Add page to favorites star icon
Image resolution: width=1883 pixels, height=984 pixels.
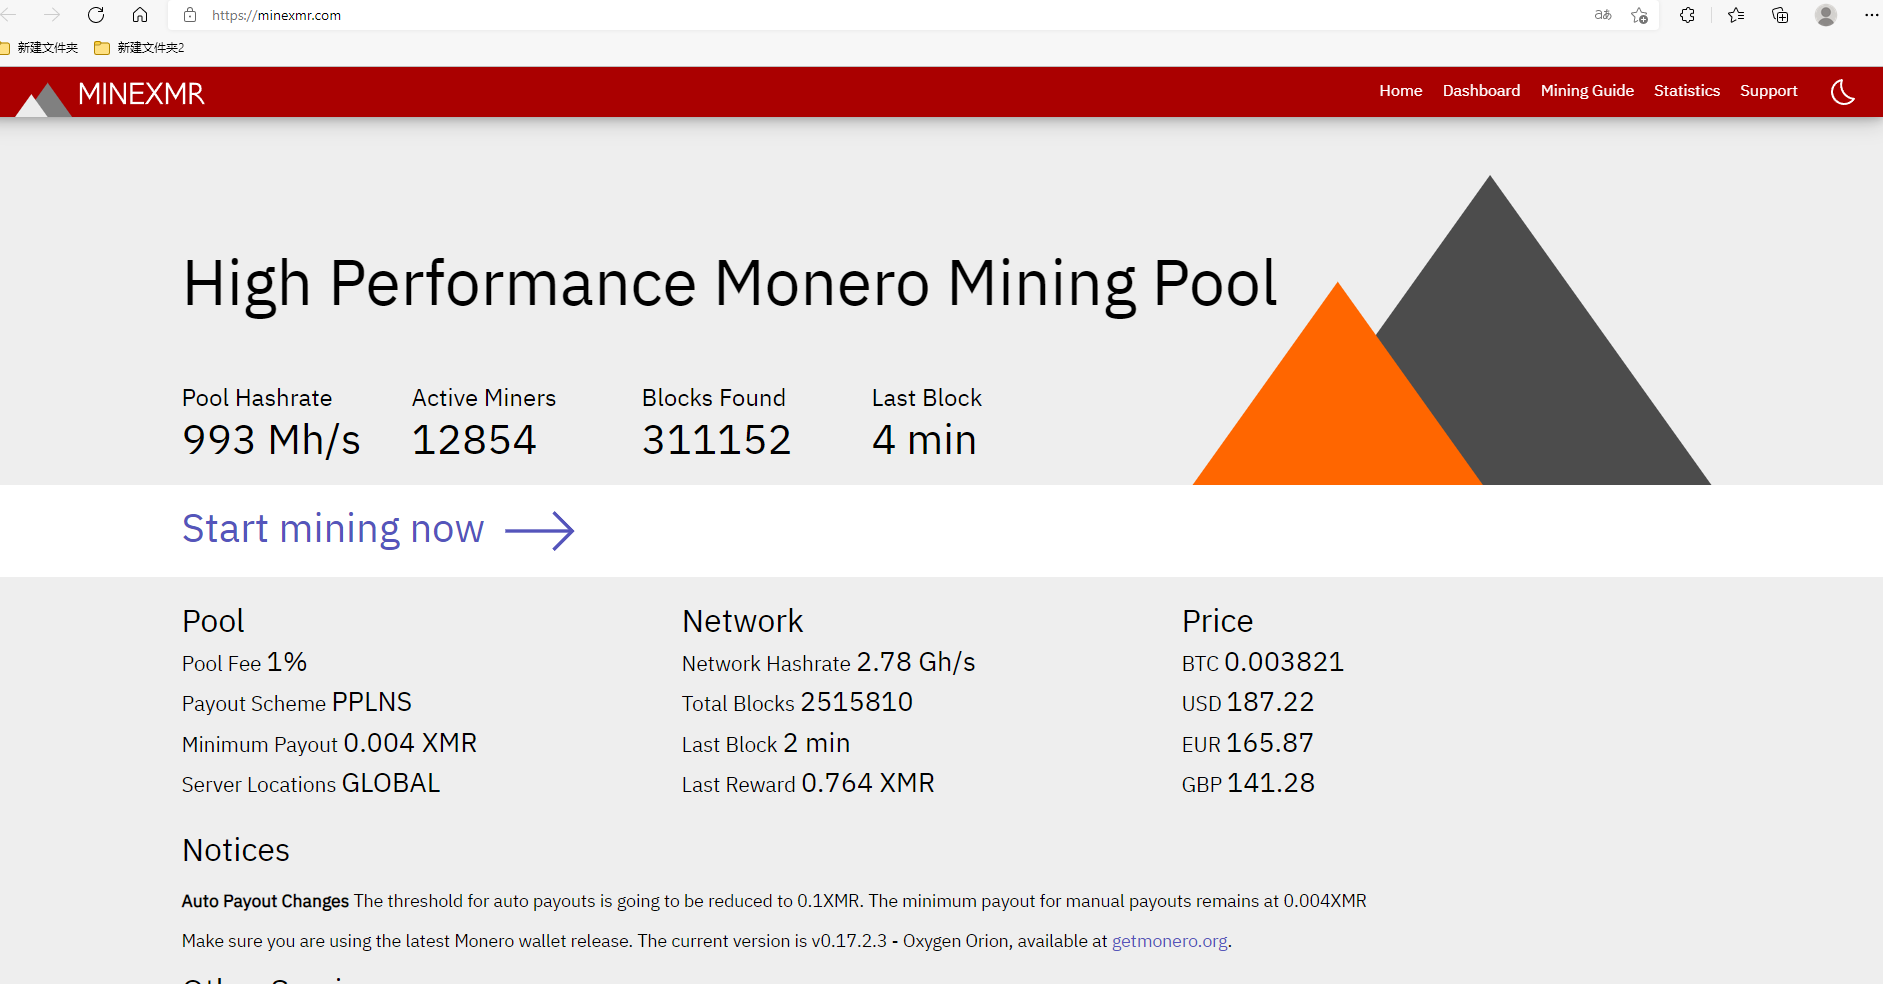1640,15
